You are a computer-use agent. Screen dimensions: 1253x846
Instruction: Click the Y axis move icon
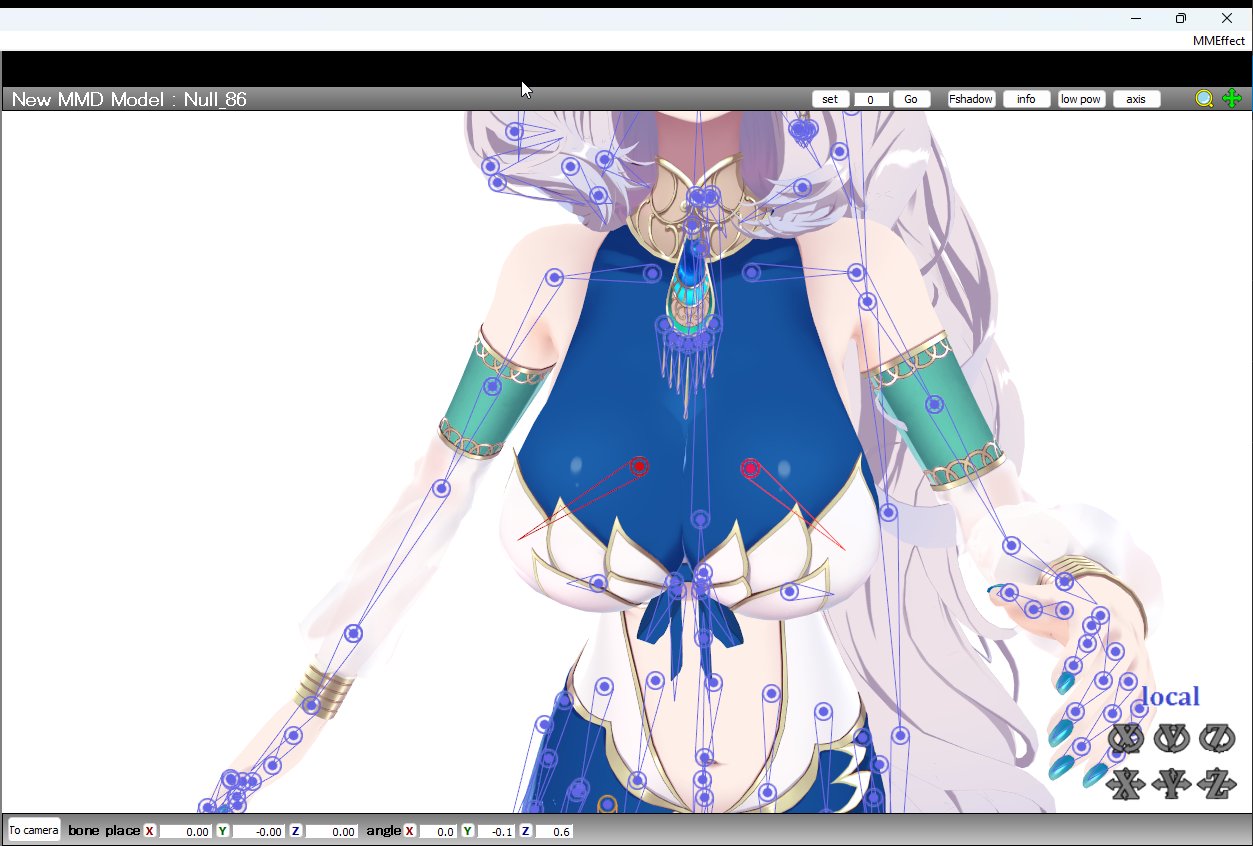tap(1172, 784)
